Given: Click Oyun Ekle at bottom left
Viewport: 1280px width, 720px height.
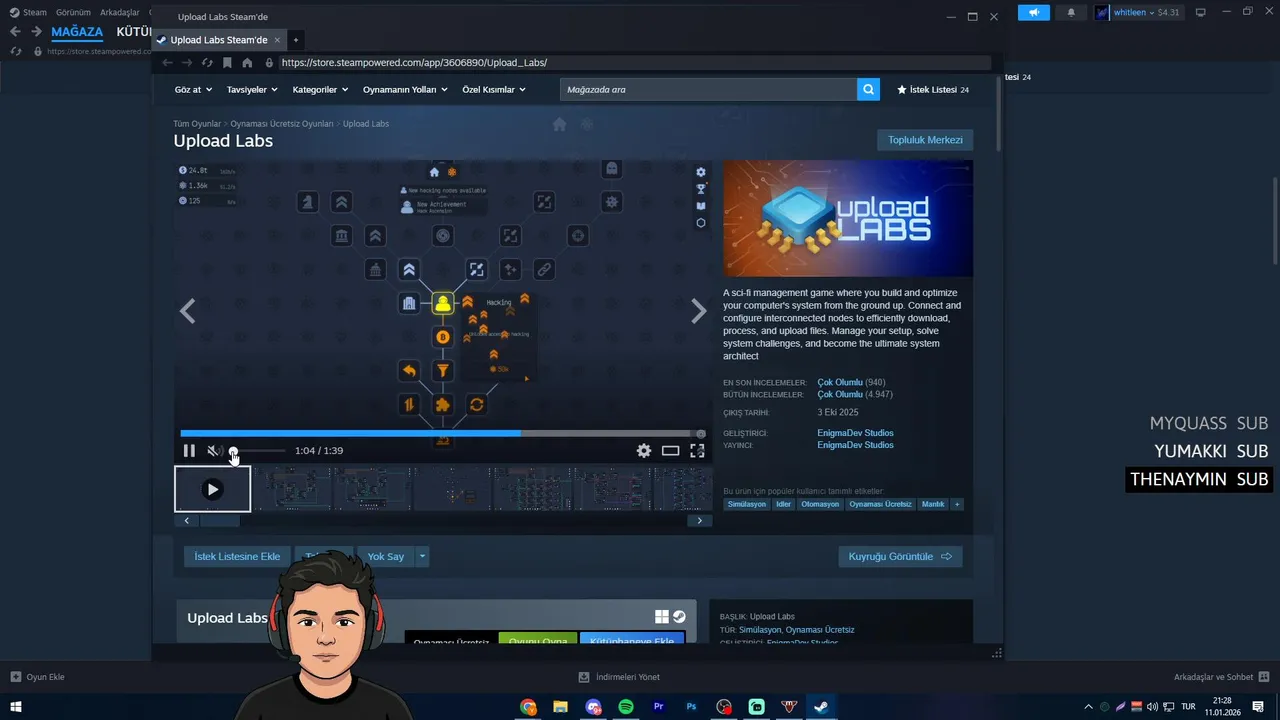Looking at the screenshot, I should (38, 677).
